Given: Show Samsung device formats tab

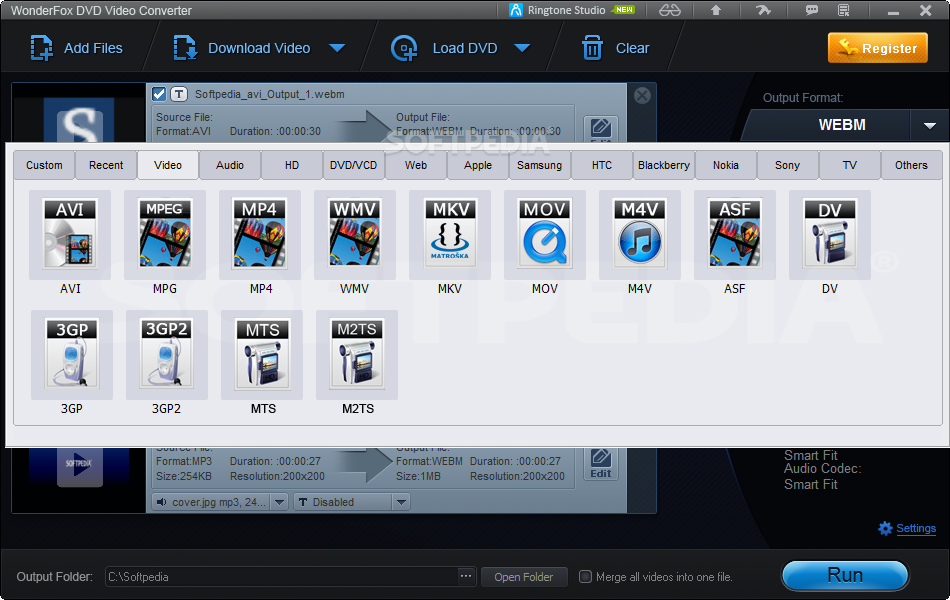Looking at the screenshot, I should (x=540, y=165).
